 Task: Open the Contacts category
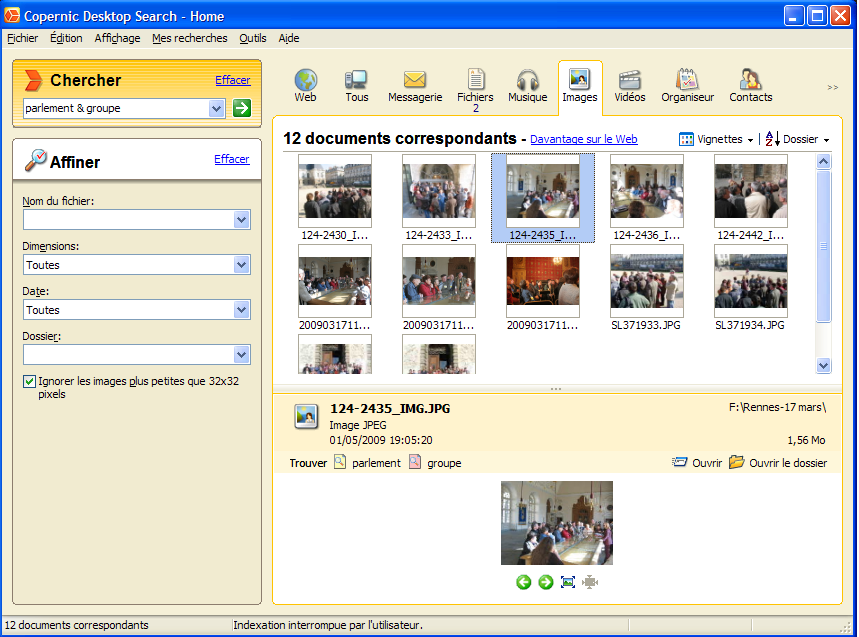[x=750, y=85]
